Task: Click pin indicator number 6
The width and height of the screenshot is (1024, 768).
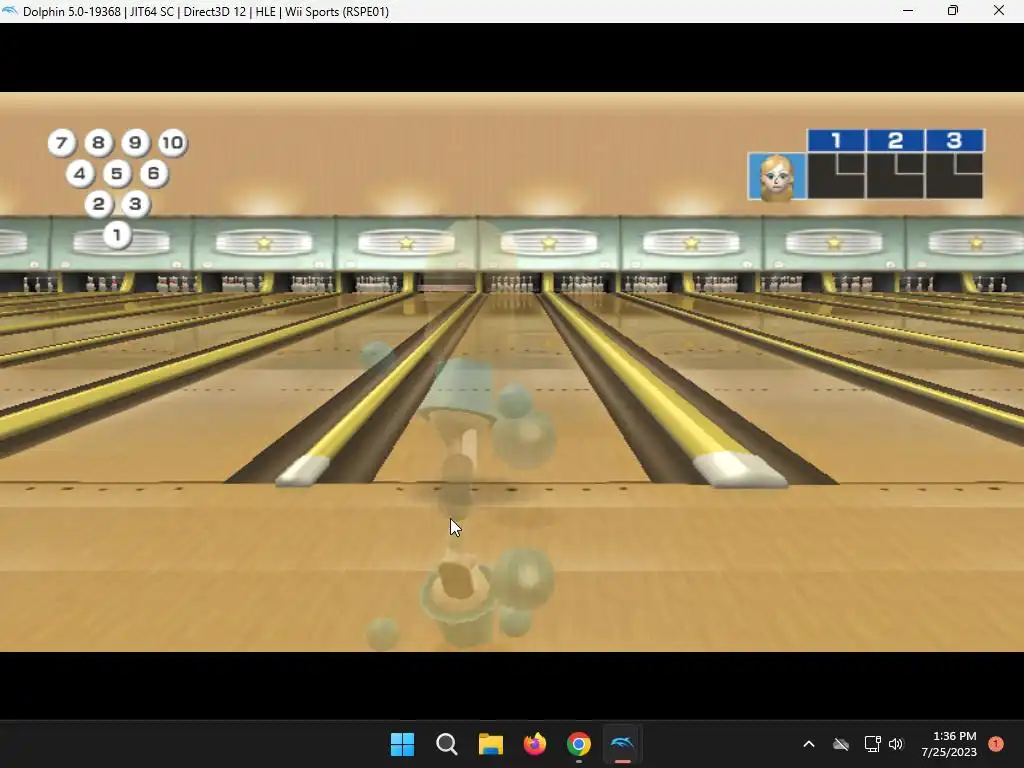Action: (153, 173)
